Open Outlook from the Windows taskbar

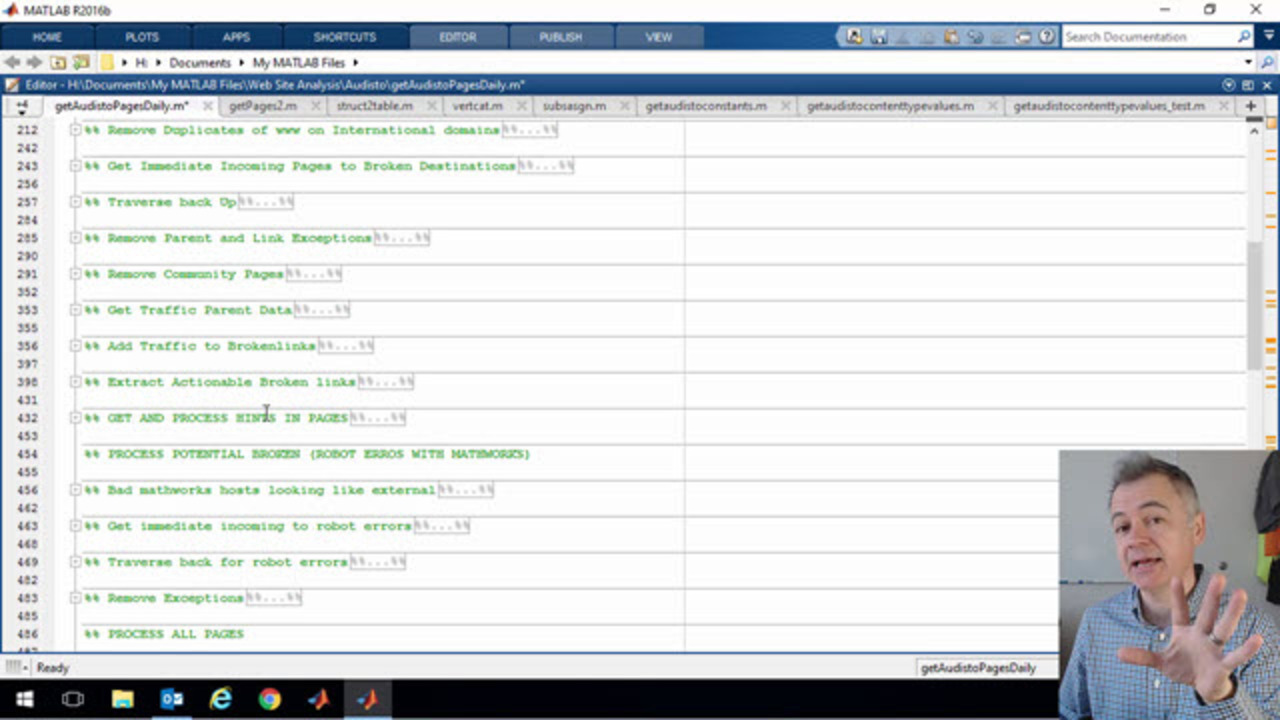[x=172, y=699]
